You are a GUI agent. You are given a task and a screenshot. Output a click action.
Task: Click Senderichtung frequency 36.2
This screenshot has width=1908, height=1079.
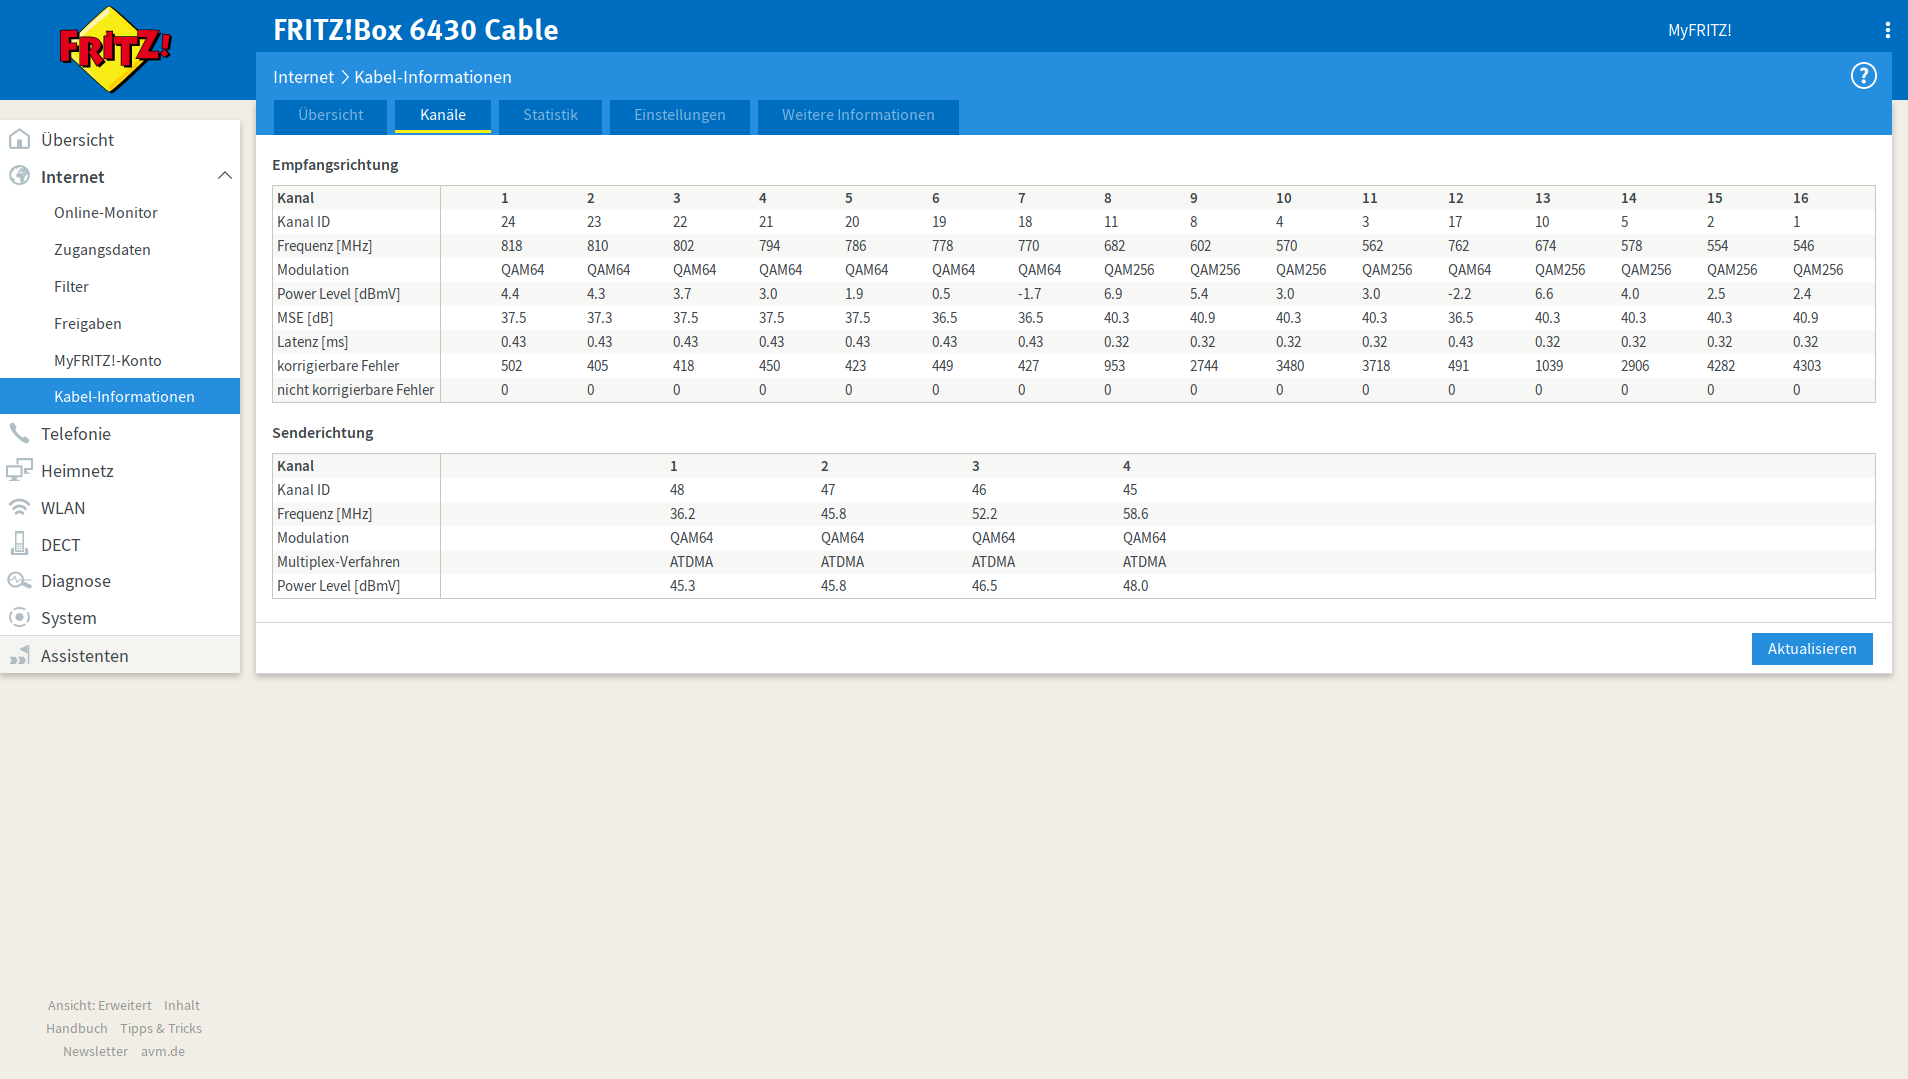click(x=682, y=514)
